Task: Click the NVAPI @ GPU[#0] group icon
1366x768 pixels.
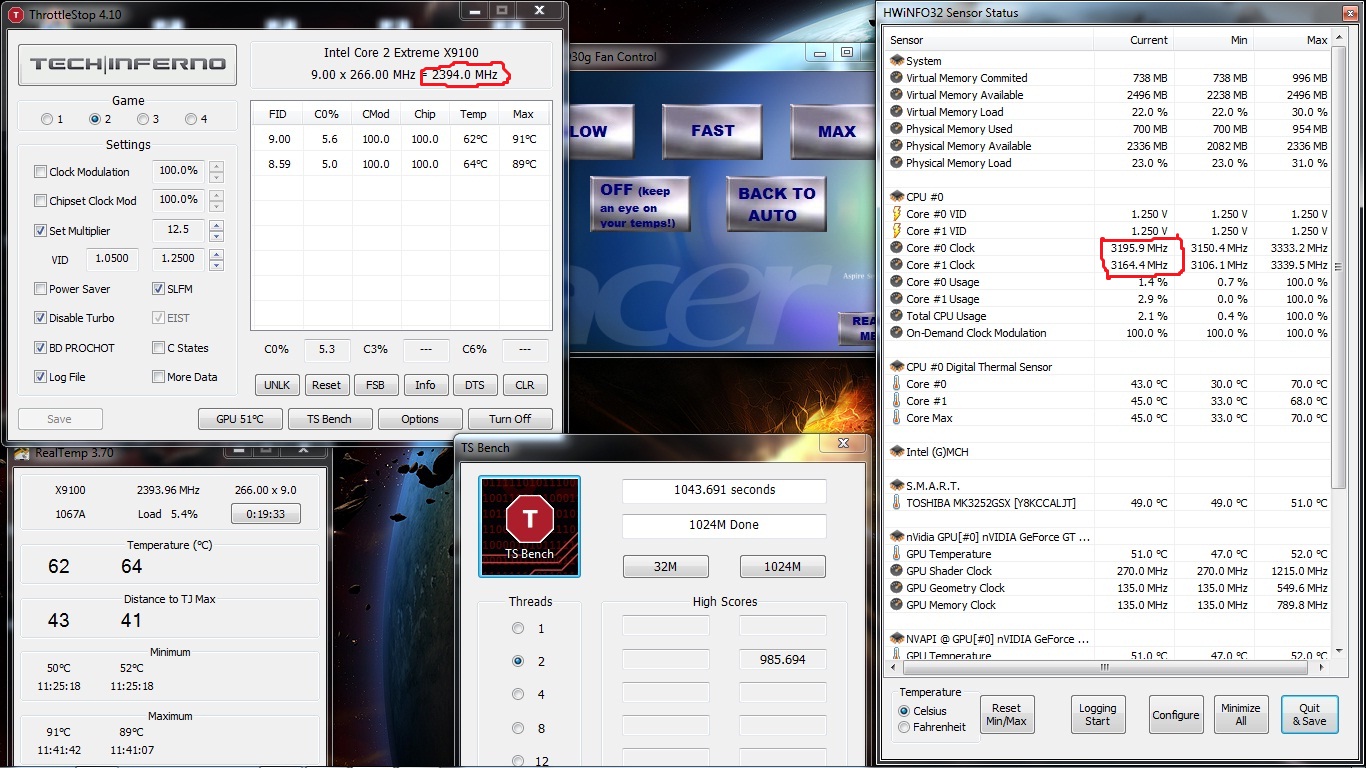Action: pos(897,639)
